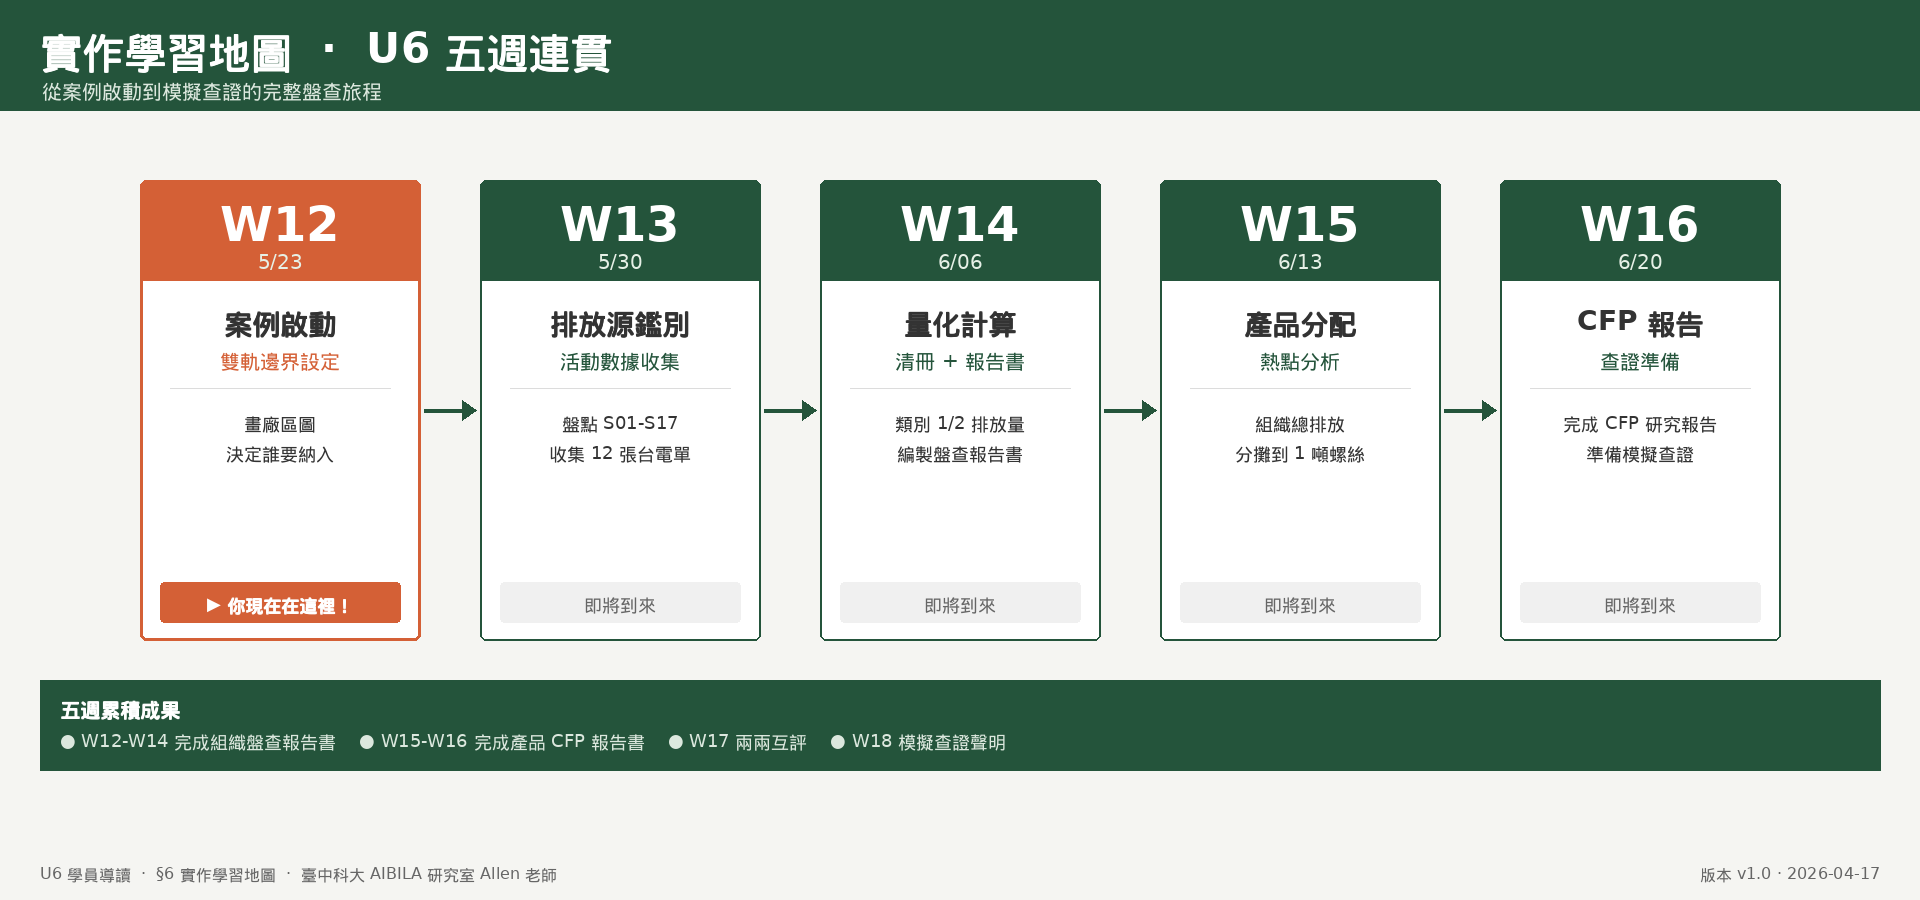Viewport: 1920px width, 900px height.
Task: Click the '你現在在這裡！' button in W12
Action: coord(280,603)
